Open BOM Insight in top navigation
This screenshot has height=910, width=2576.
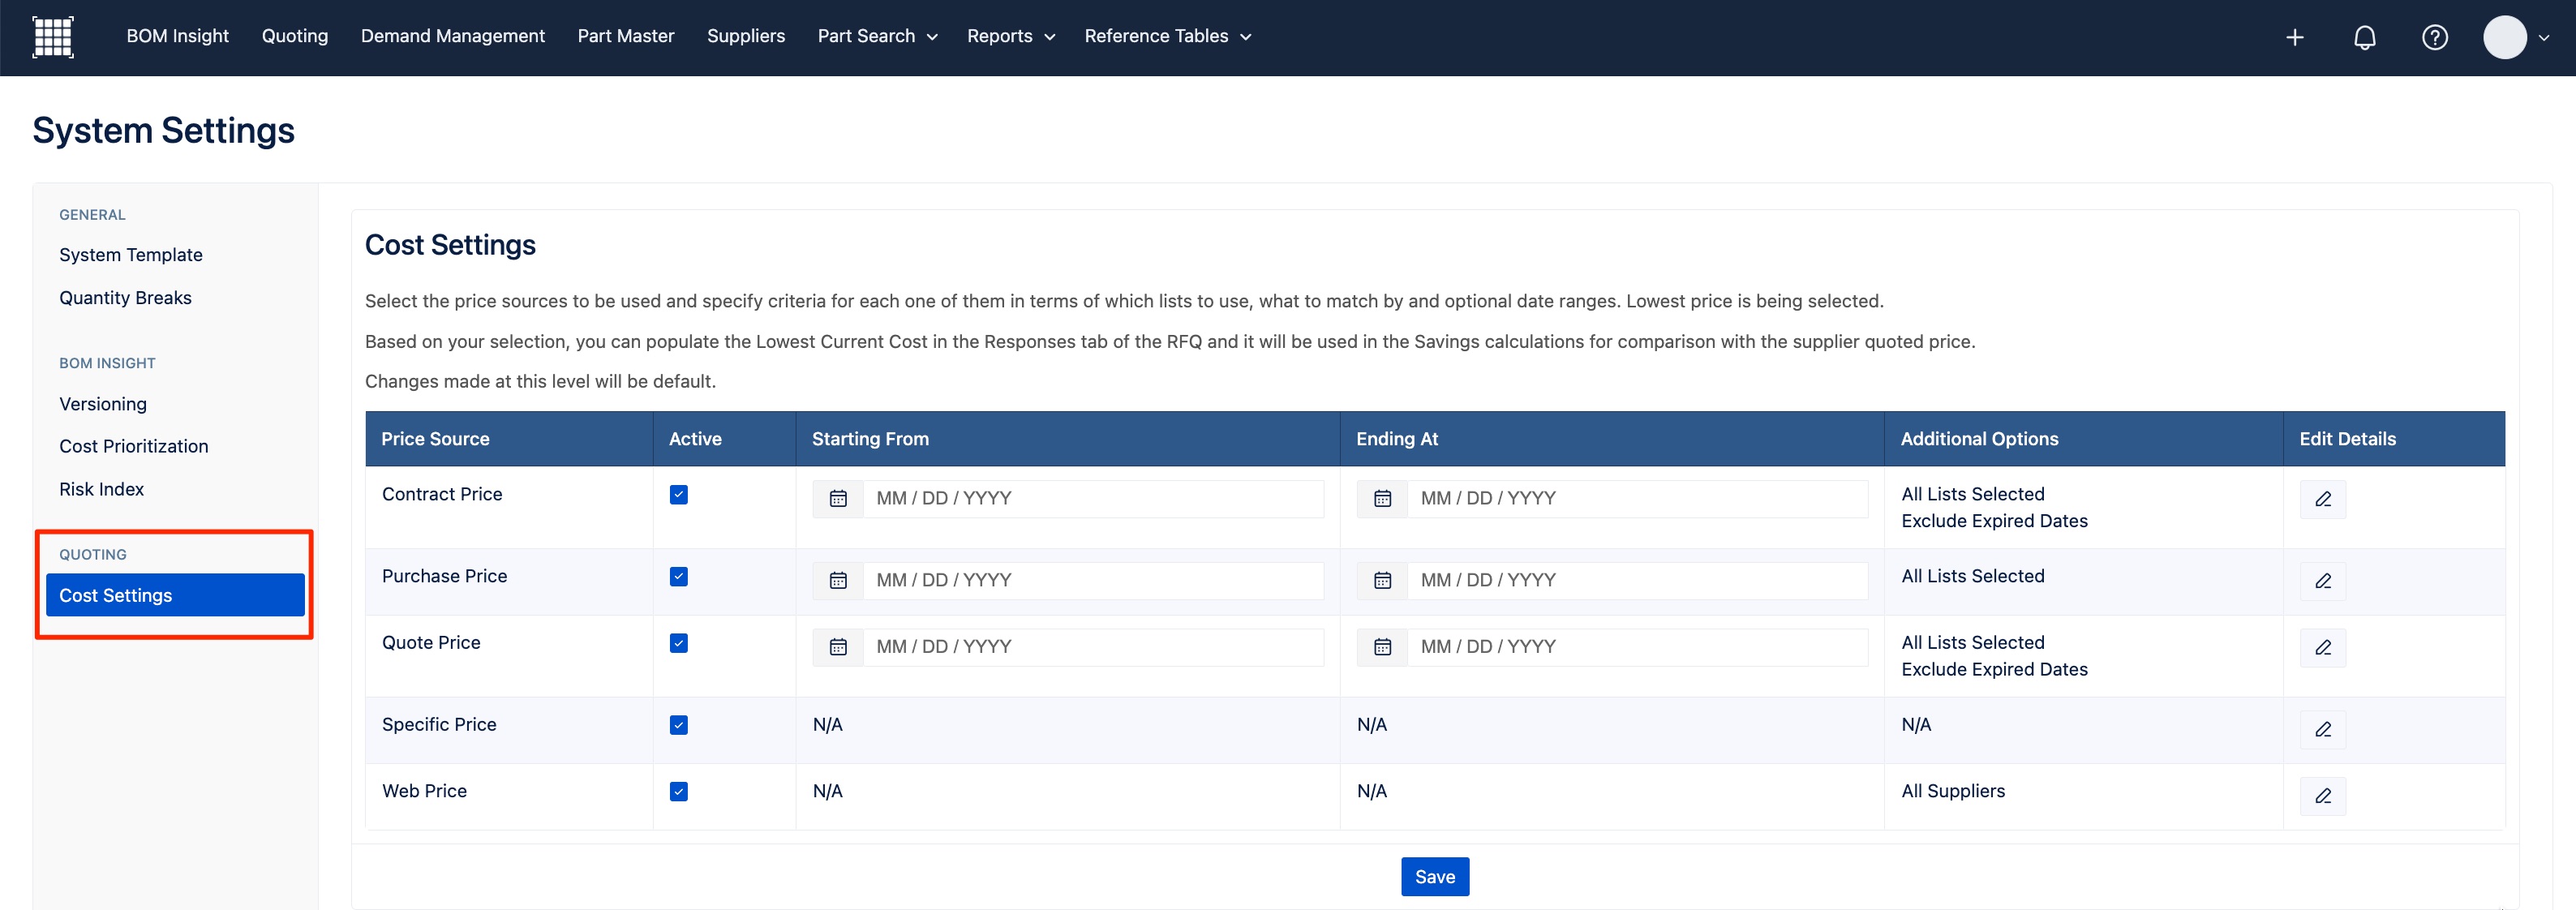[177, 36]
